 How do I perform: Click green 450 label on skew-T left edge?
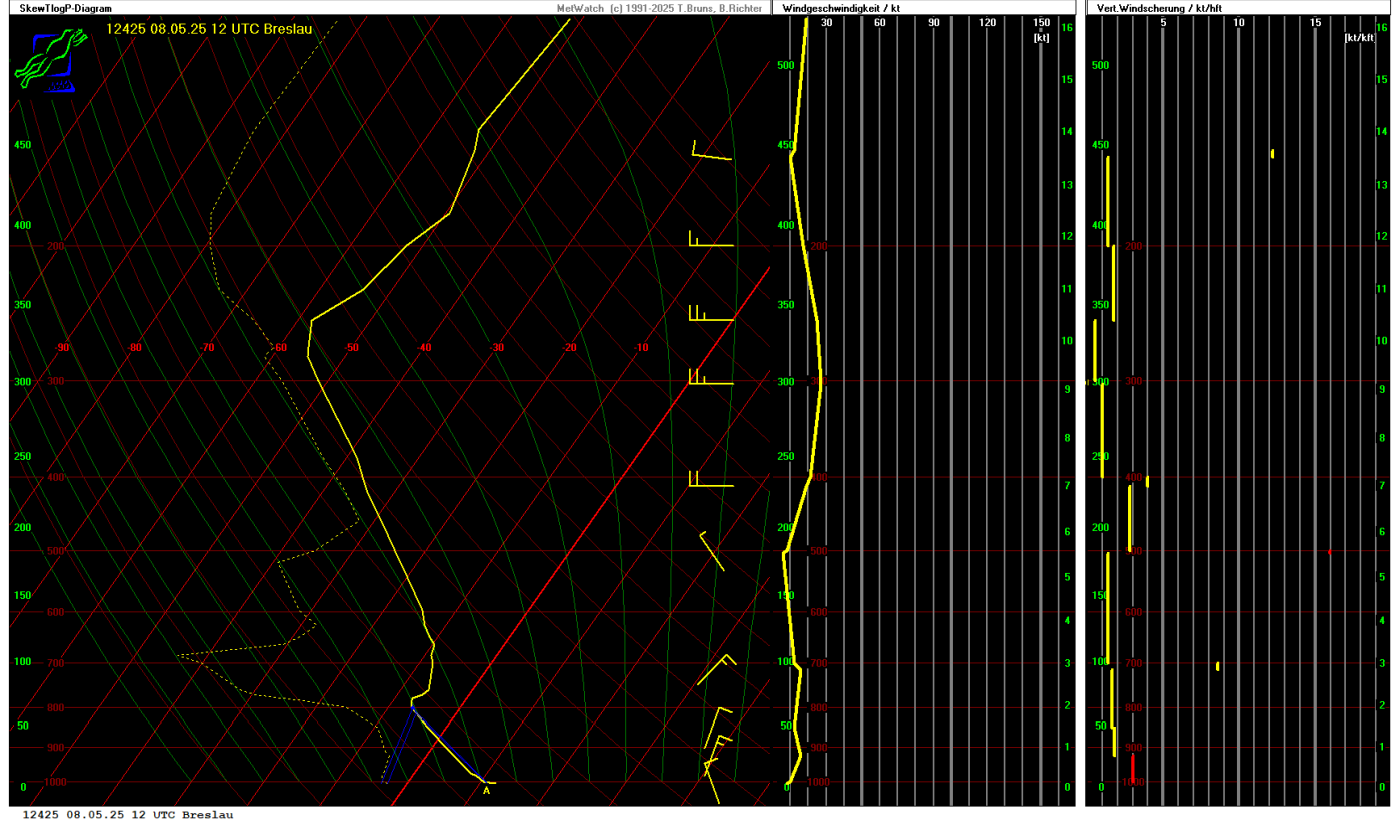(x=22, y=145)
